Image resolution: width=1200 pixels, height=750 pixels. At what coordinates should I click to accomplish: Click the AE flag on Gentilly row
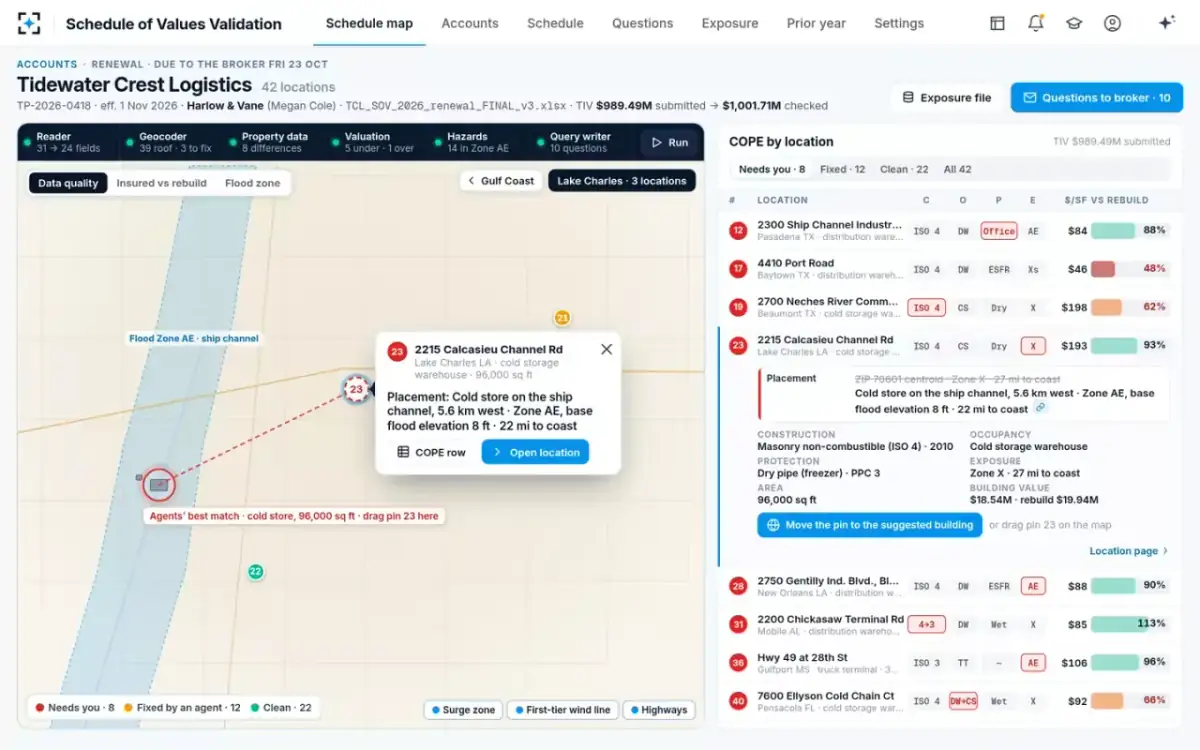coord(1032,586)
